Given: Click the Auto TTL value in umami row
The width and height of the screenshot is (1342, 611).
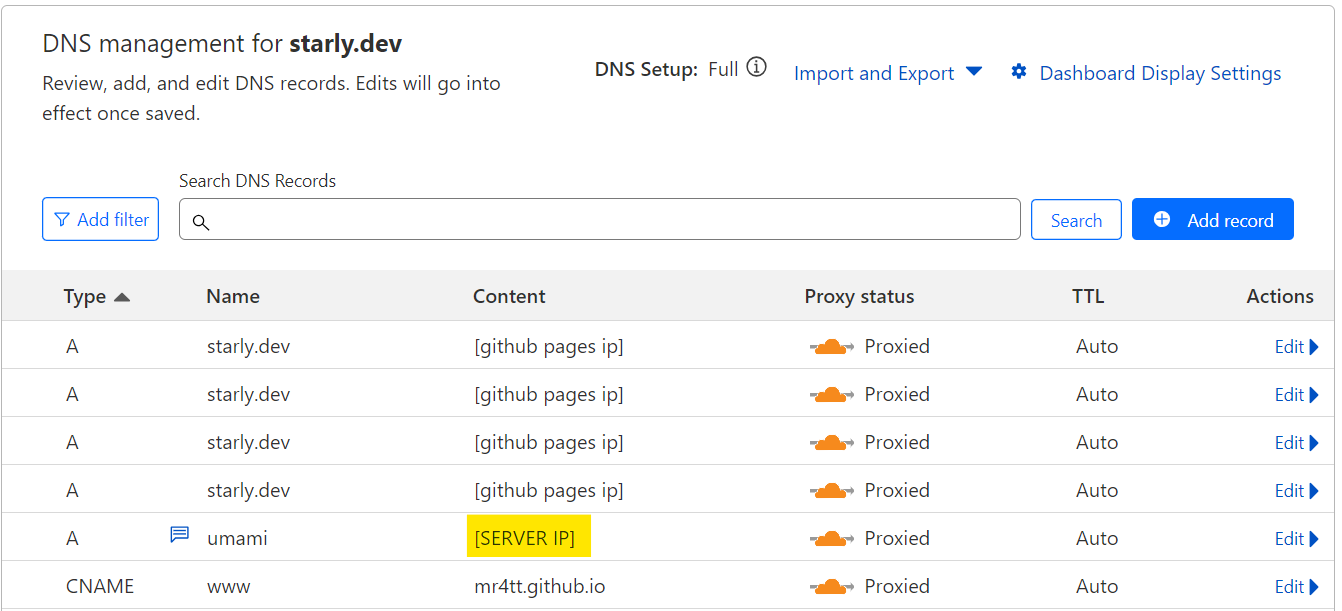Looking at the screenshot, I should [x=1097, y=538].
